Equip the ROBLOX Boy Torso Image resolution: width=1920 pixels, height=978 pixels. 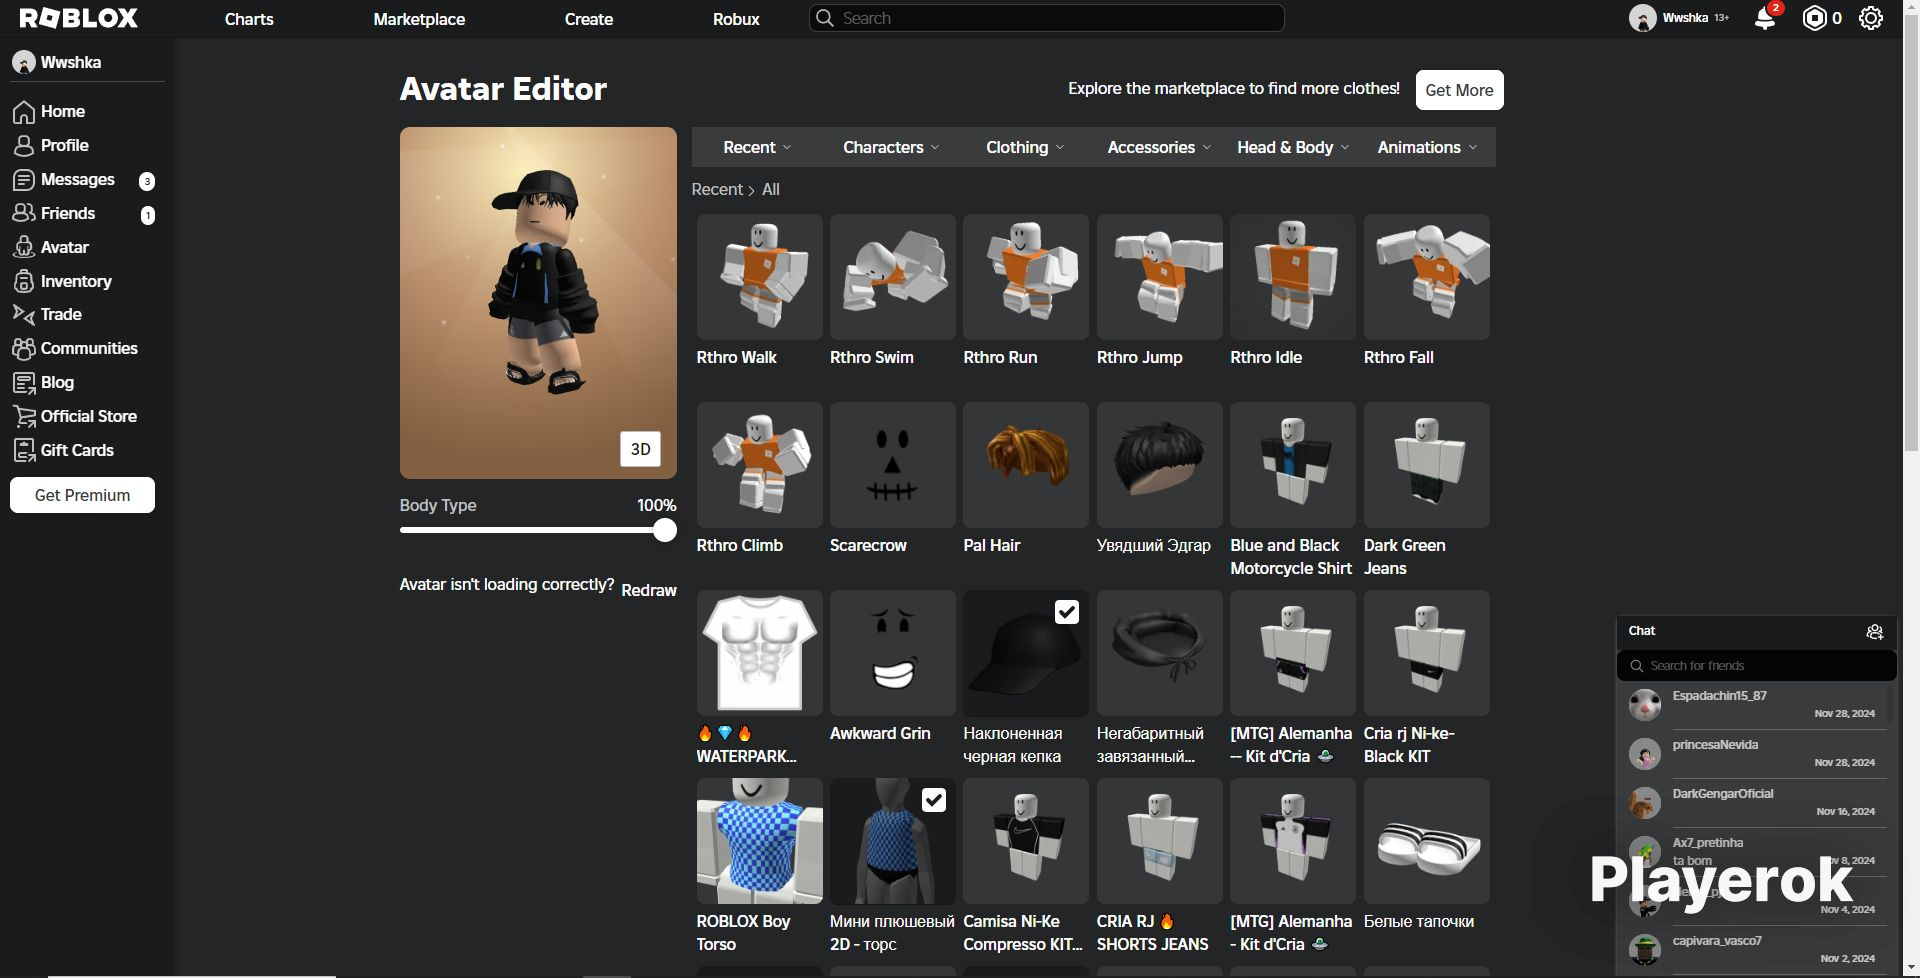[759, 841]
